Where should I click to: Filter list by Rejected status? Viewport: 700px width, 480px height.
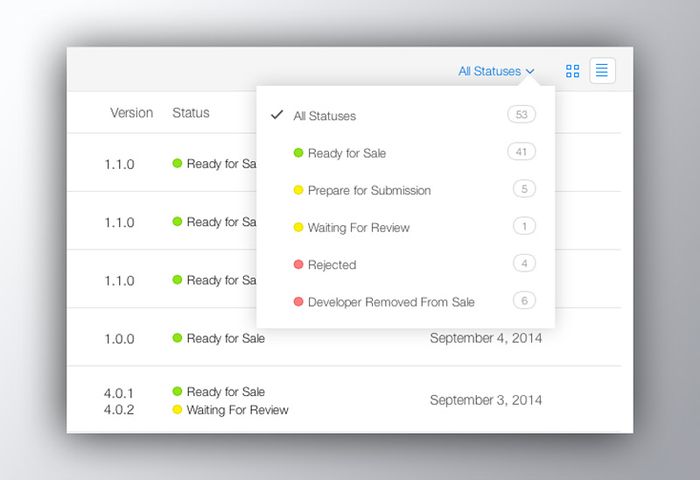tap(332, 265)
